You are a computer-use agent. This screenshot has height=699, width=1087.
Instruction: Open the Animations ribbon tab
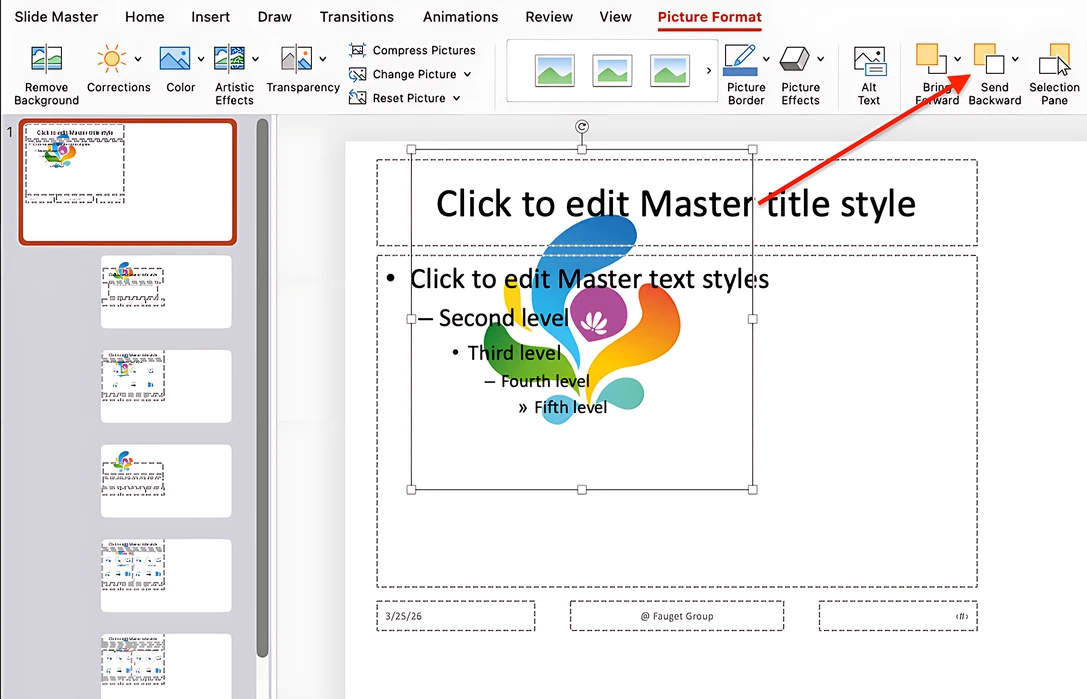(460, 16)
